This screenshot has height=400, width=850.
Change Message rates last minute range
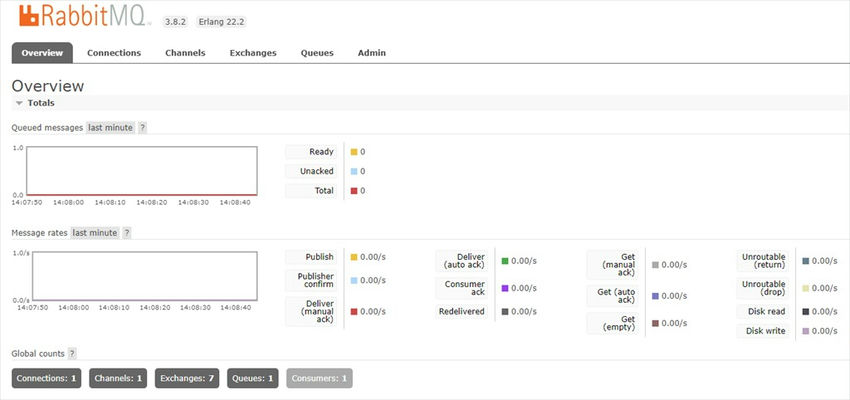point(94,233)
